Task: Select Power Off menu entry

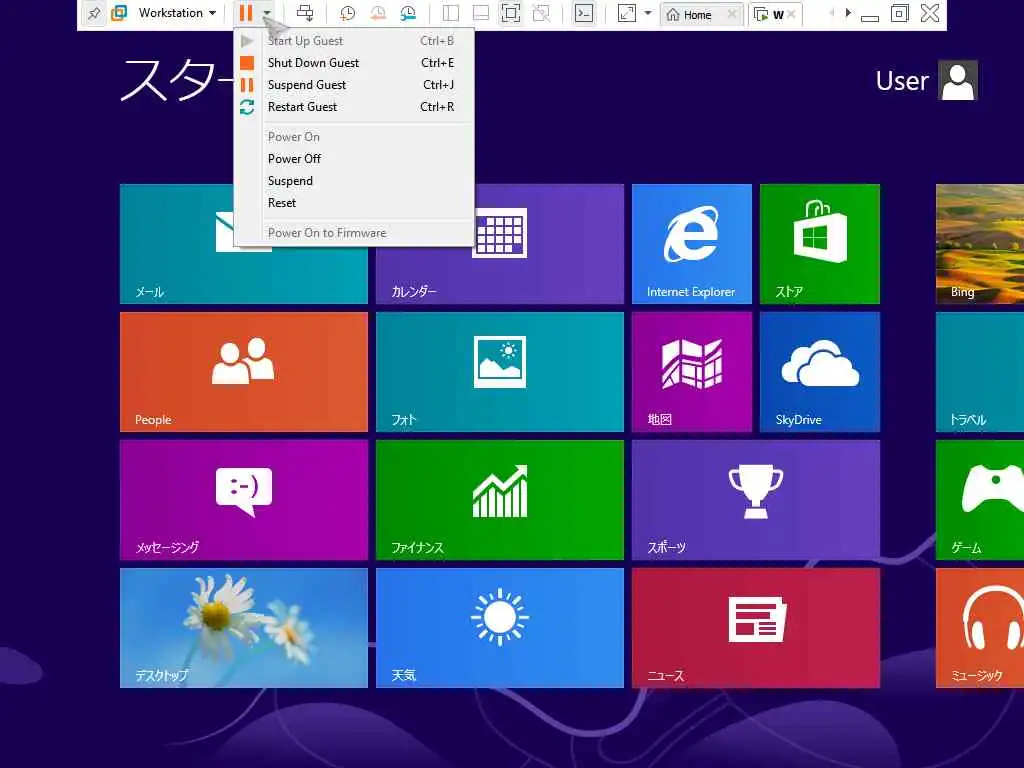Action: pos(353,159)
